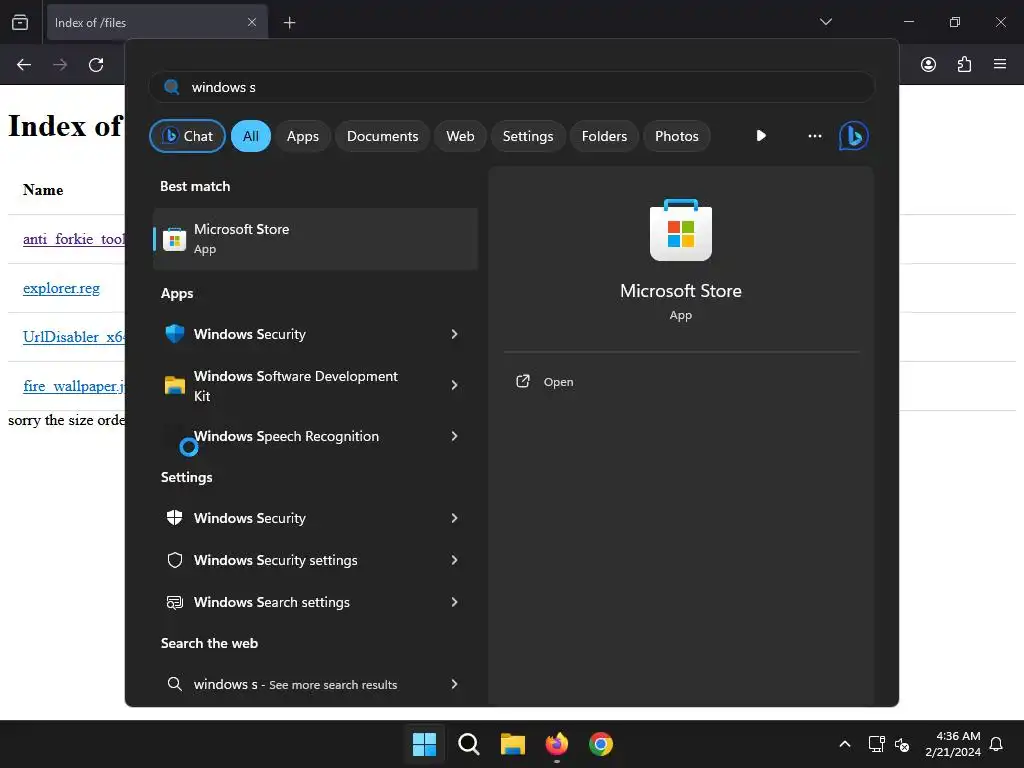Click the Windows Security settings outline shield icon
1024x768 pixels.
point(174,560)
